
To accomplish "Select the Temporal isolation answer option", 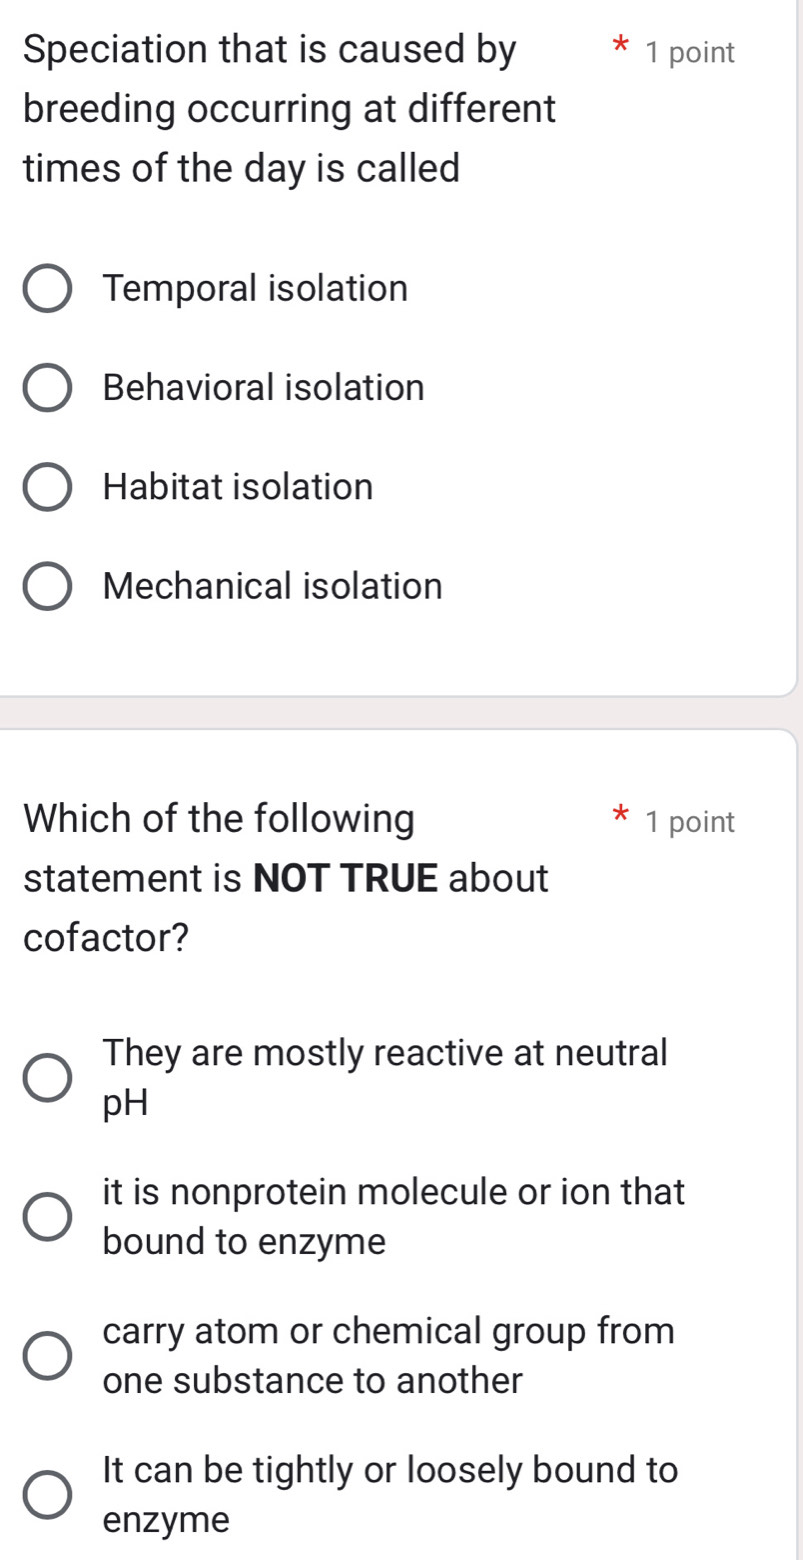I will (x=256, y=289).
